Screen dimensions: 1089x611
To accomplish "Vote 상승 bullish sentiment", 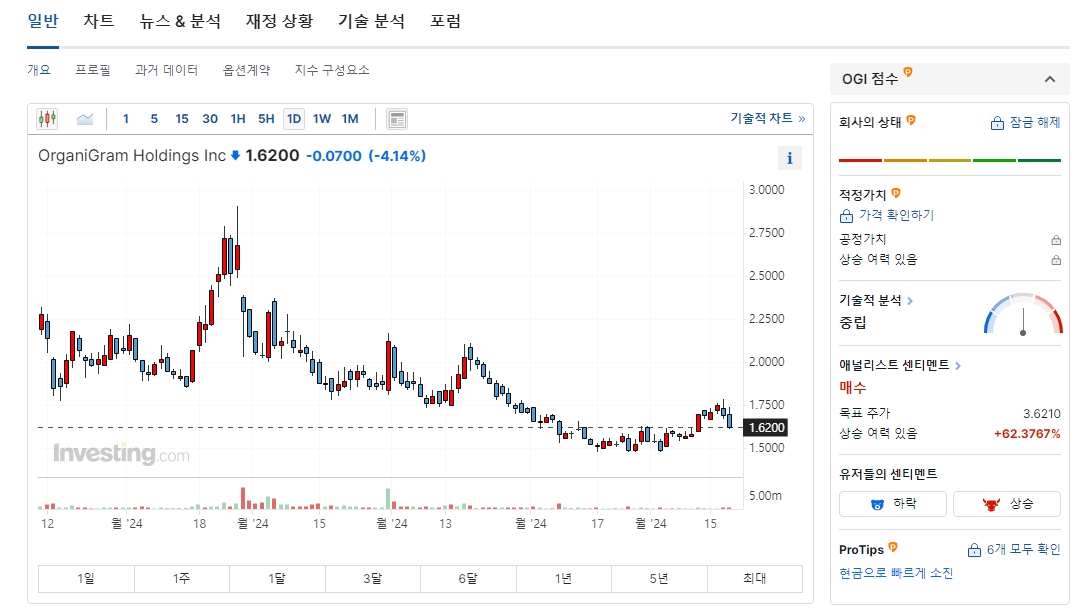I will (1007, 504).
